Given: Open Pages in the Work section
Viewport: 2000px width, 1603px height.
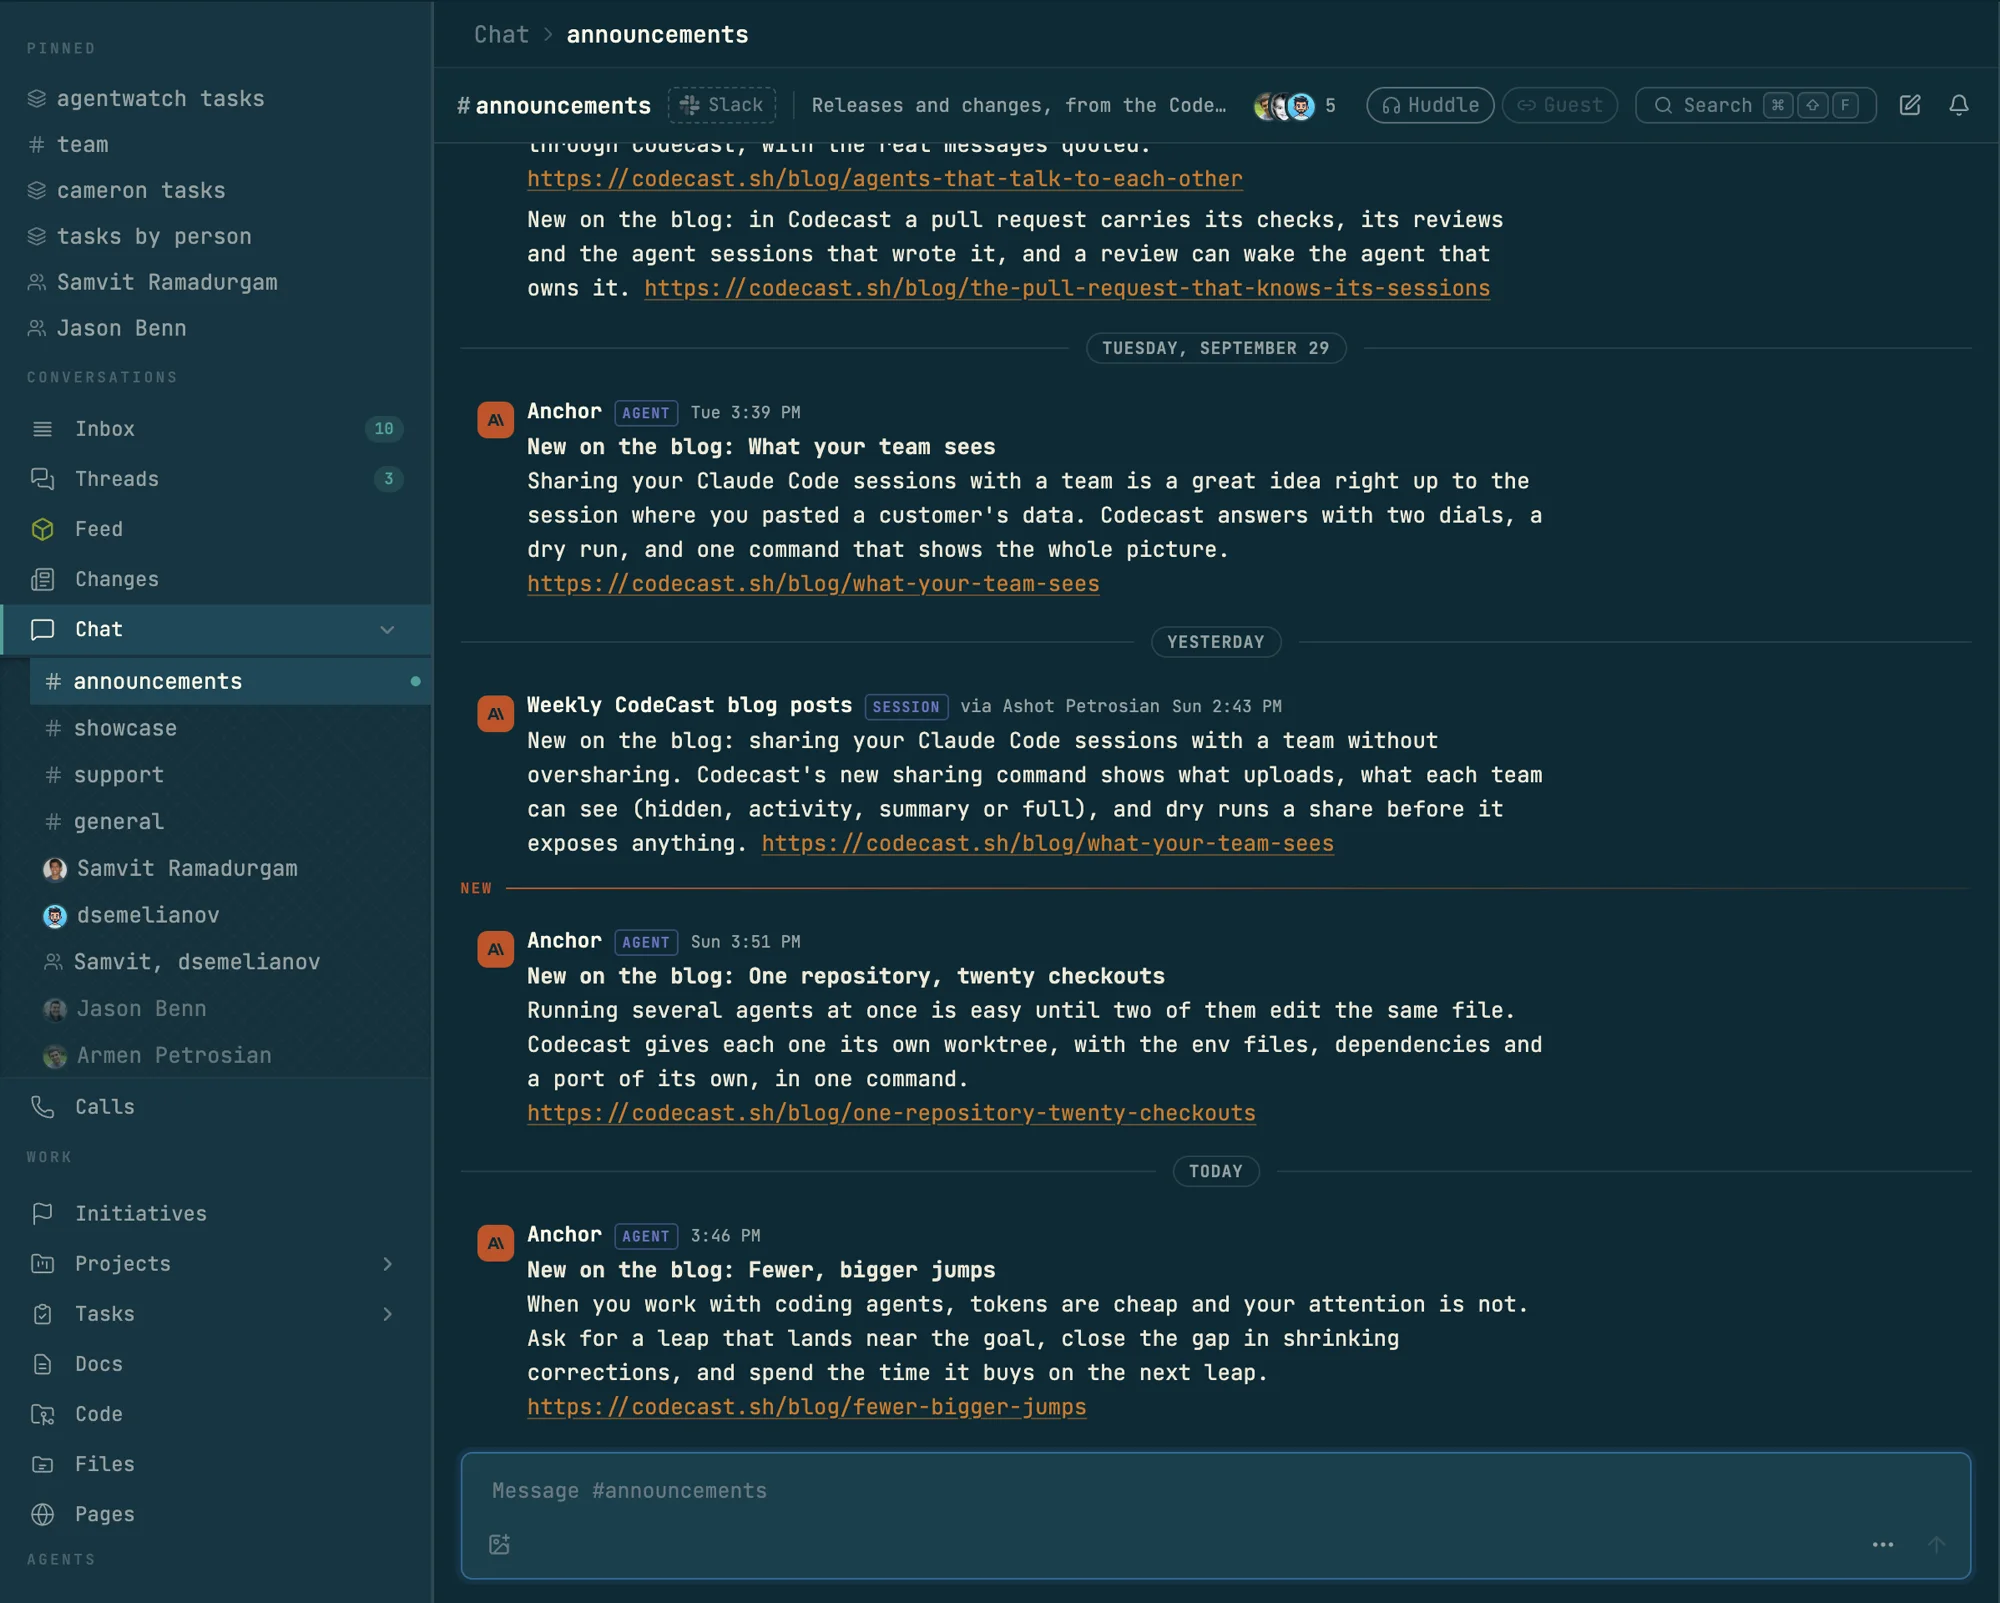Looking at the screenshot, I should 216,1514.
